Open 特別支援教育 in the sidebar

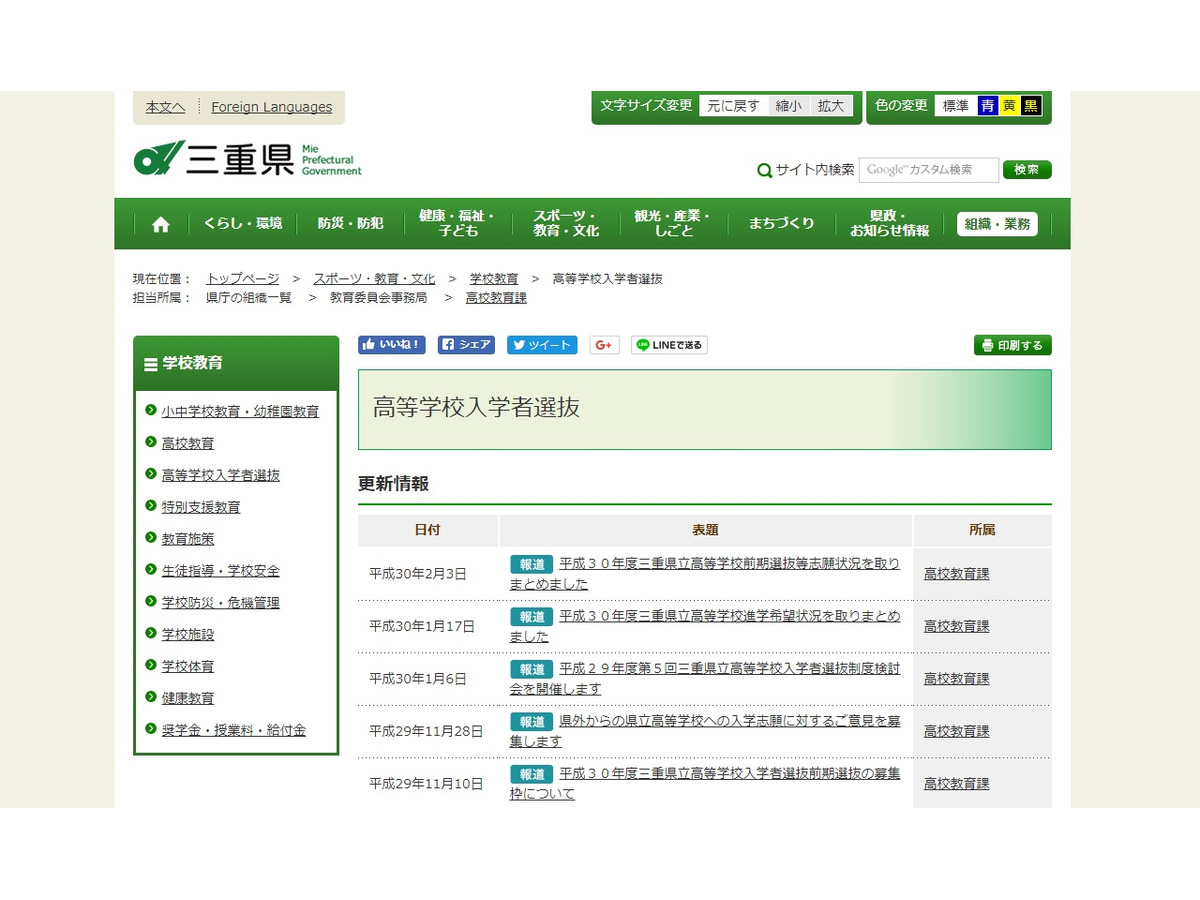[x=201, y=507]
